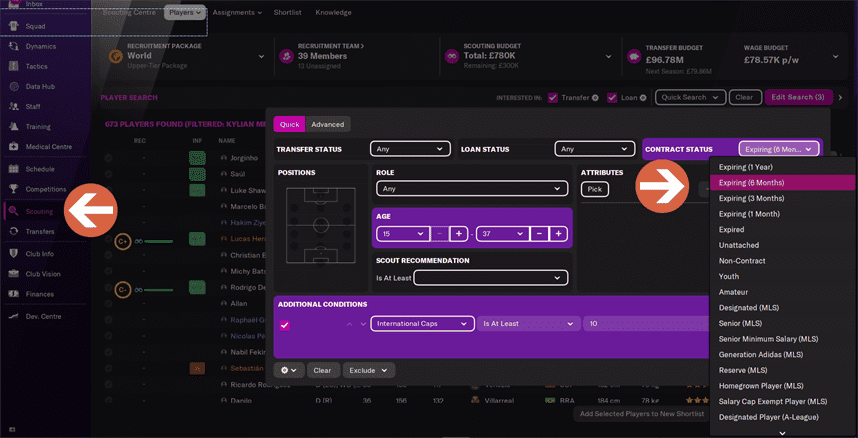The width and height of the screenshot is (858, 438).
Task: Click Clear at the filter panel bottom
Action: (x=322, y=371)
